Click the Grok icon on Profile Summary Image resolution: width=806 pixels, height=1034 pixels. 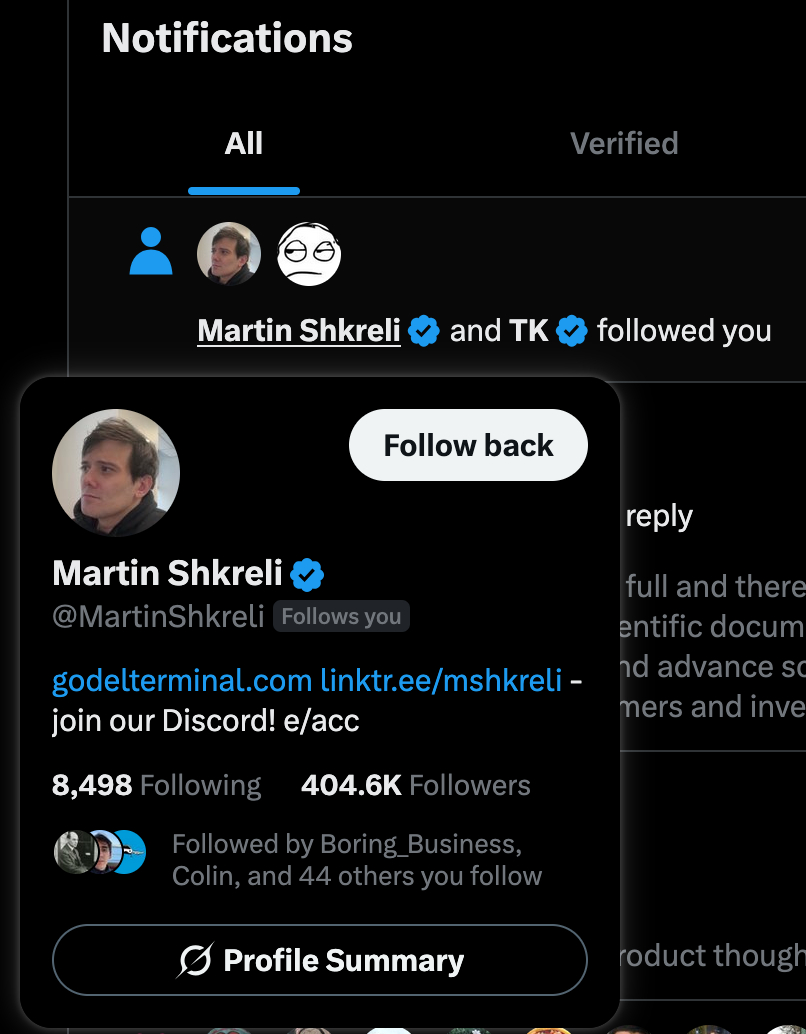pyautogui.click(x=195, y=960)
